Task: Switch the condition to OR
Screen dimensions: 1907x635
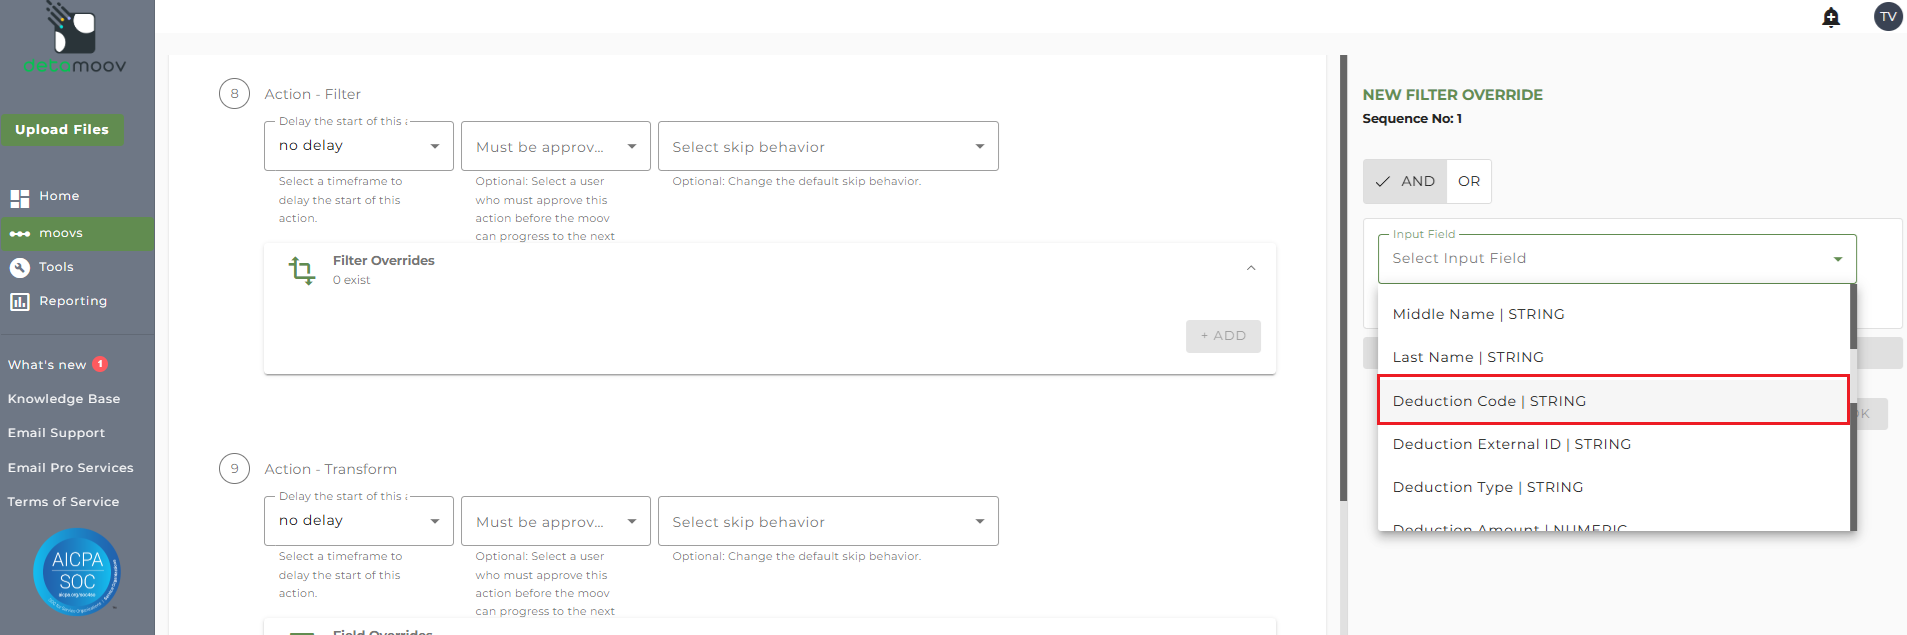Action: [x=1468, y=182]
